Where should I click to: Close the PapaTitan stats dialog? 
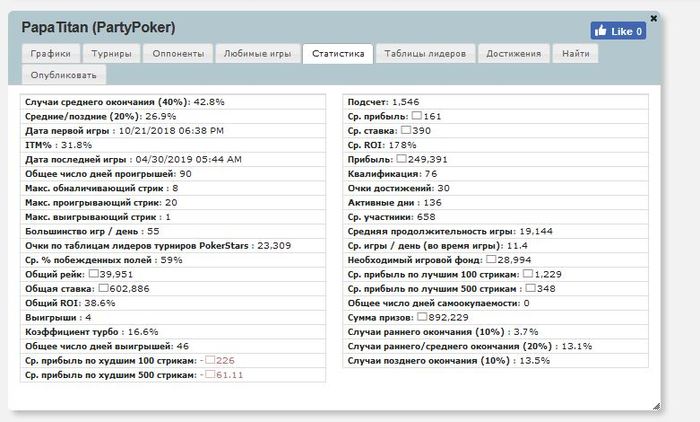[x=654, y=18]
